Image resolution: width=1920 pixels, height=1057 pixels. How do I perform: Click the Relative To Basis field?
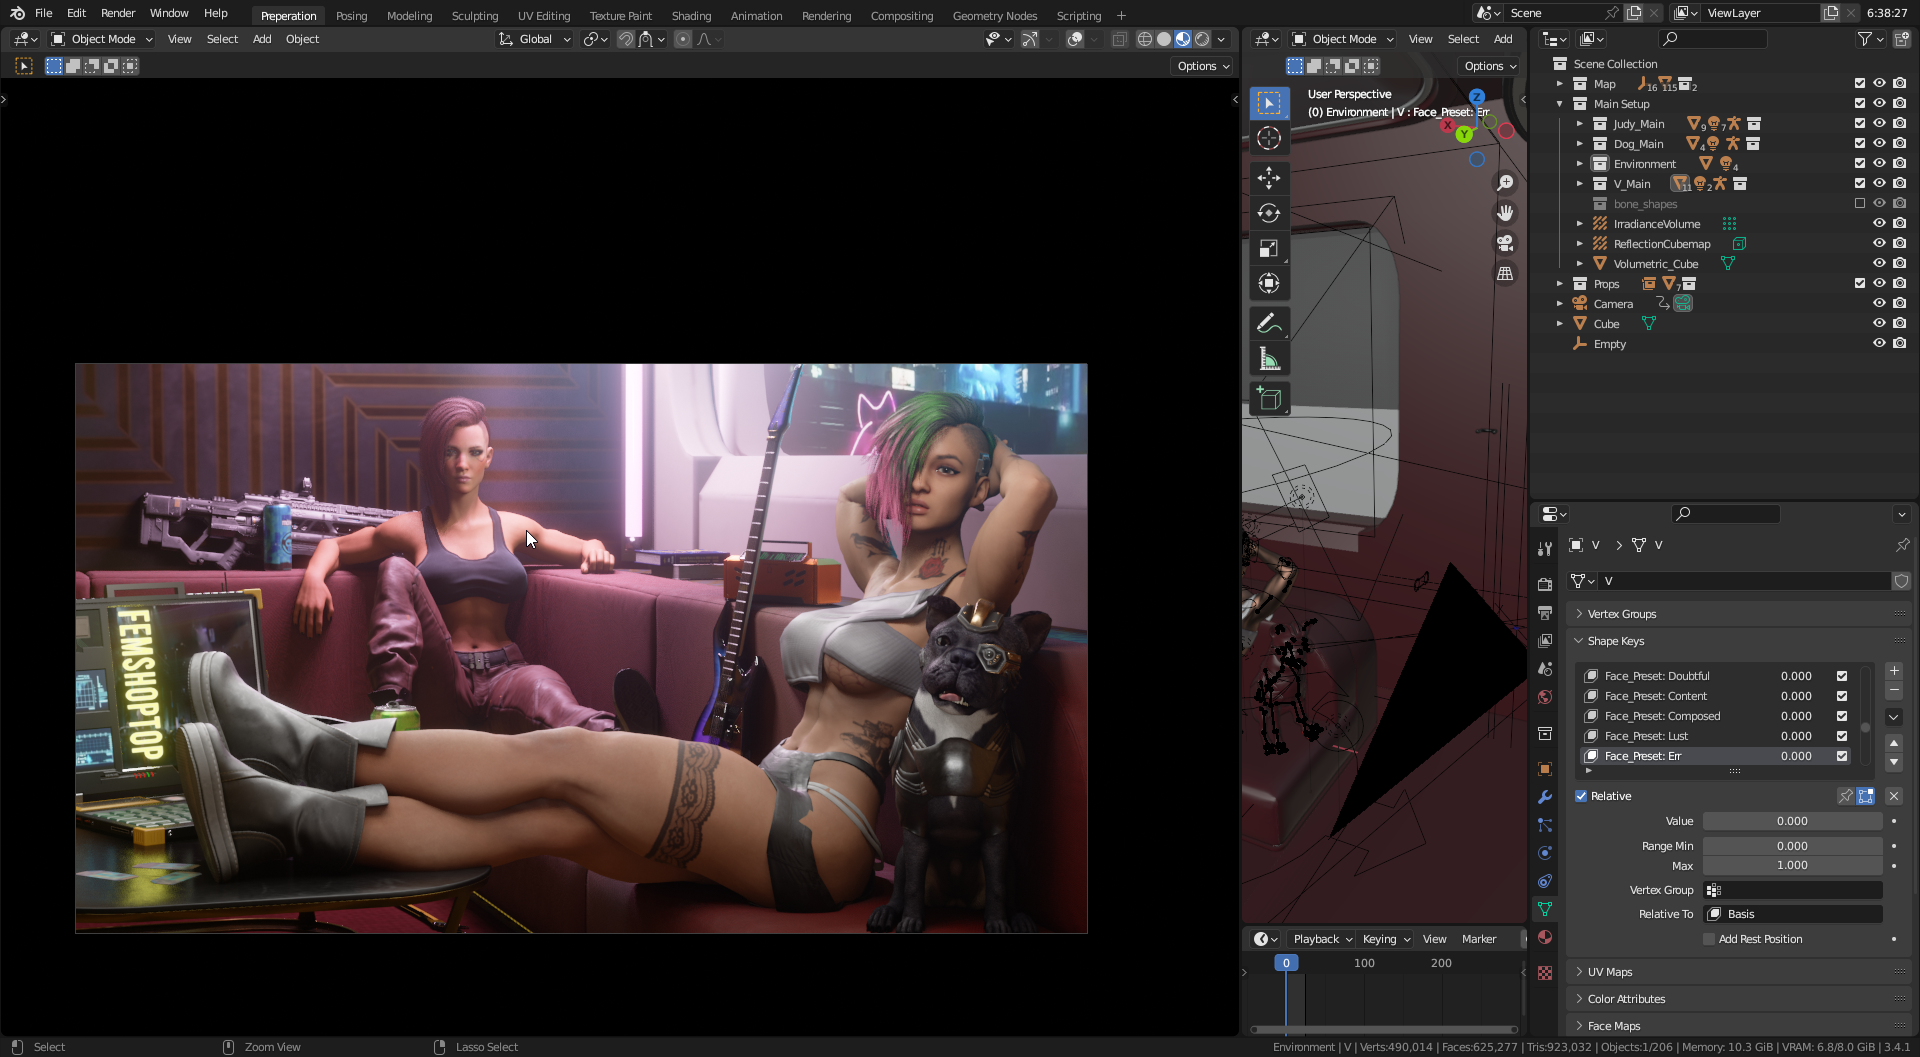(x=1793, y=914)
